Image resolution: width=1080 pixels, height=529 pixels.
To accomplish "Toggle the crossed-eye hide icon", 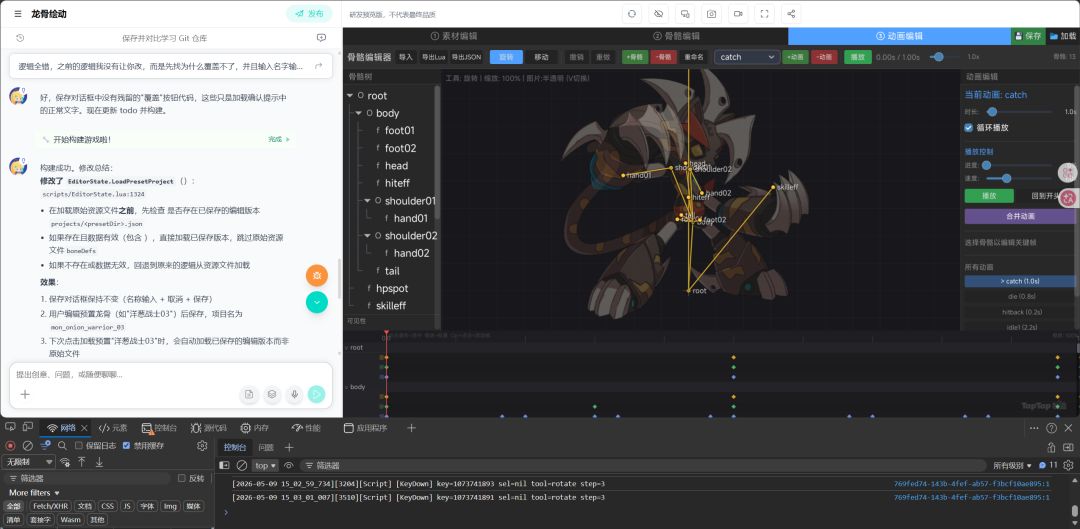I will click(658, 14).
